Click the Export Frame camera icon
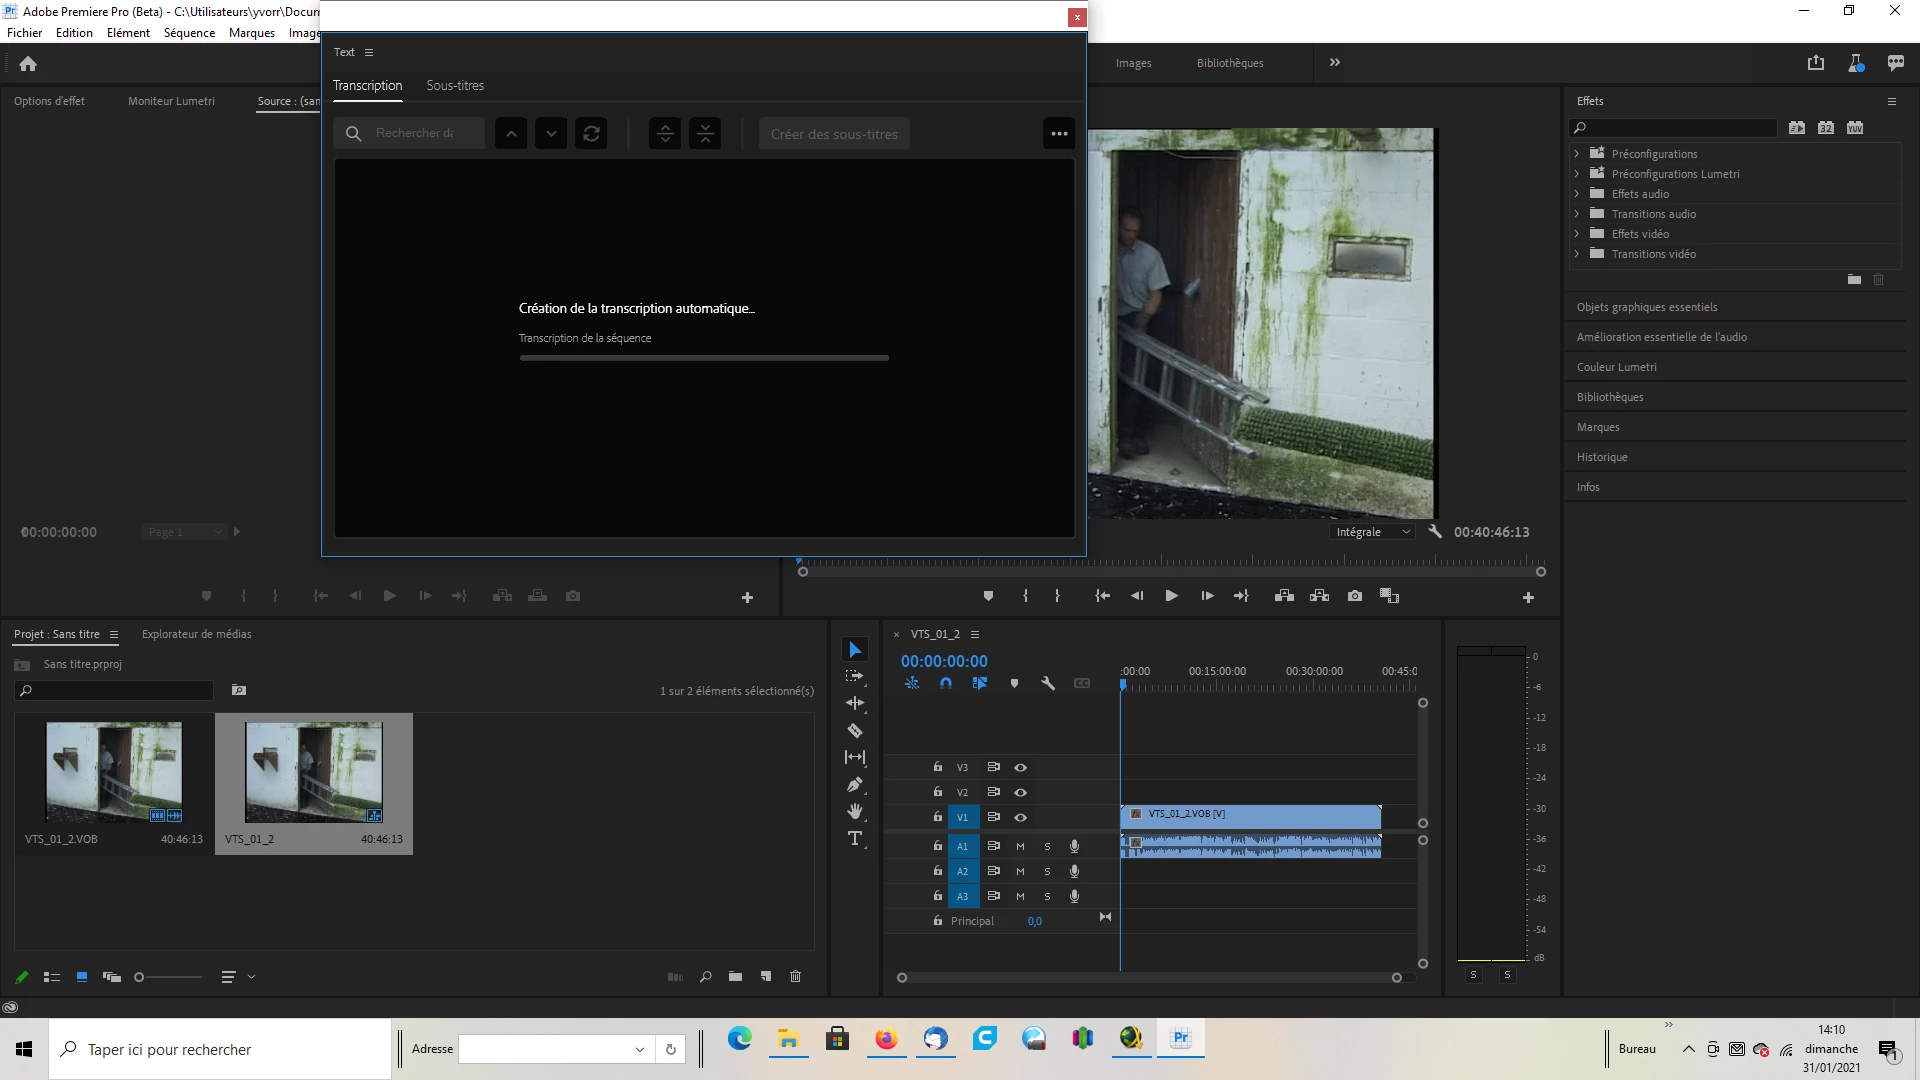Viewport: 1920px width, 1080px height. [1354, 596]
